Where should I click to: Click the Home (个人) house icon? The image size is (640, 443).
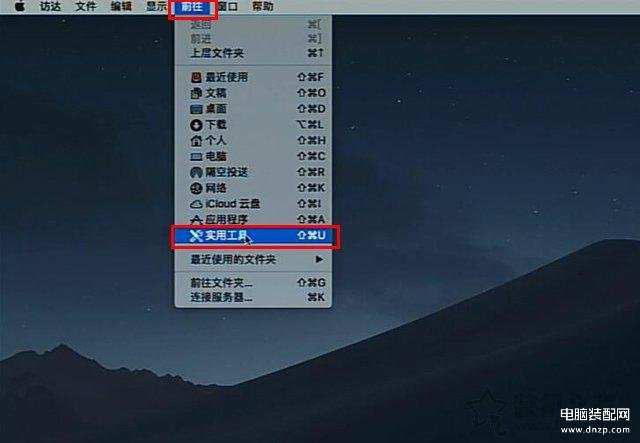point(196,141)
